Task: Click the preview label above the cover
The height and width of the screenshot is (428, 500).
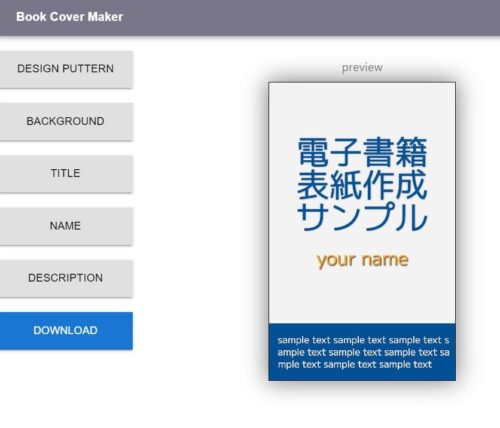Action: tap(362, 68)
